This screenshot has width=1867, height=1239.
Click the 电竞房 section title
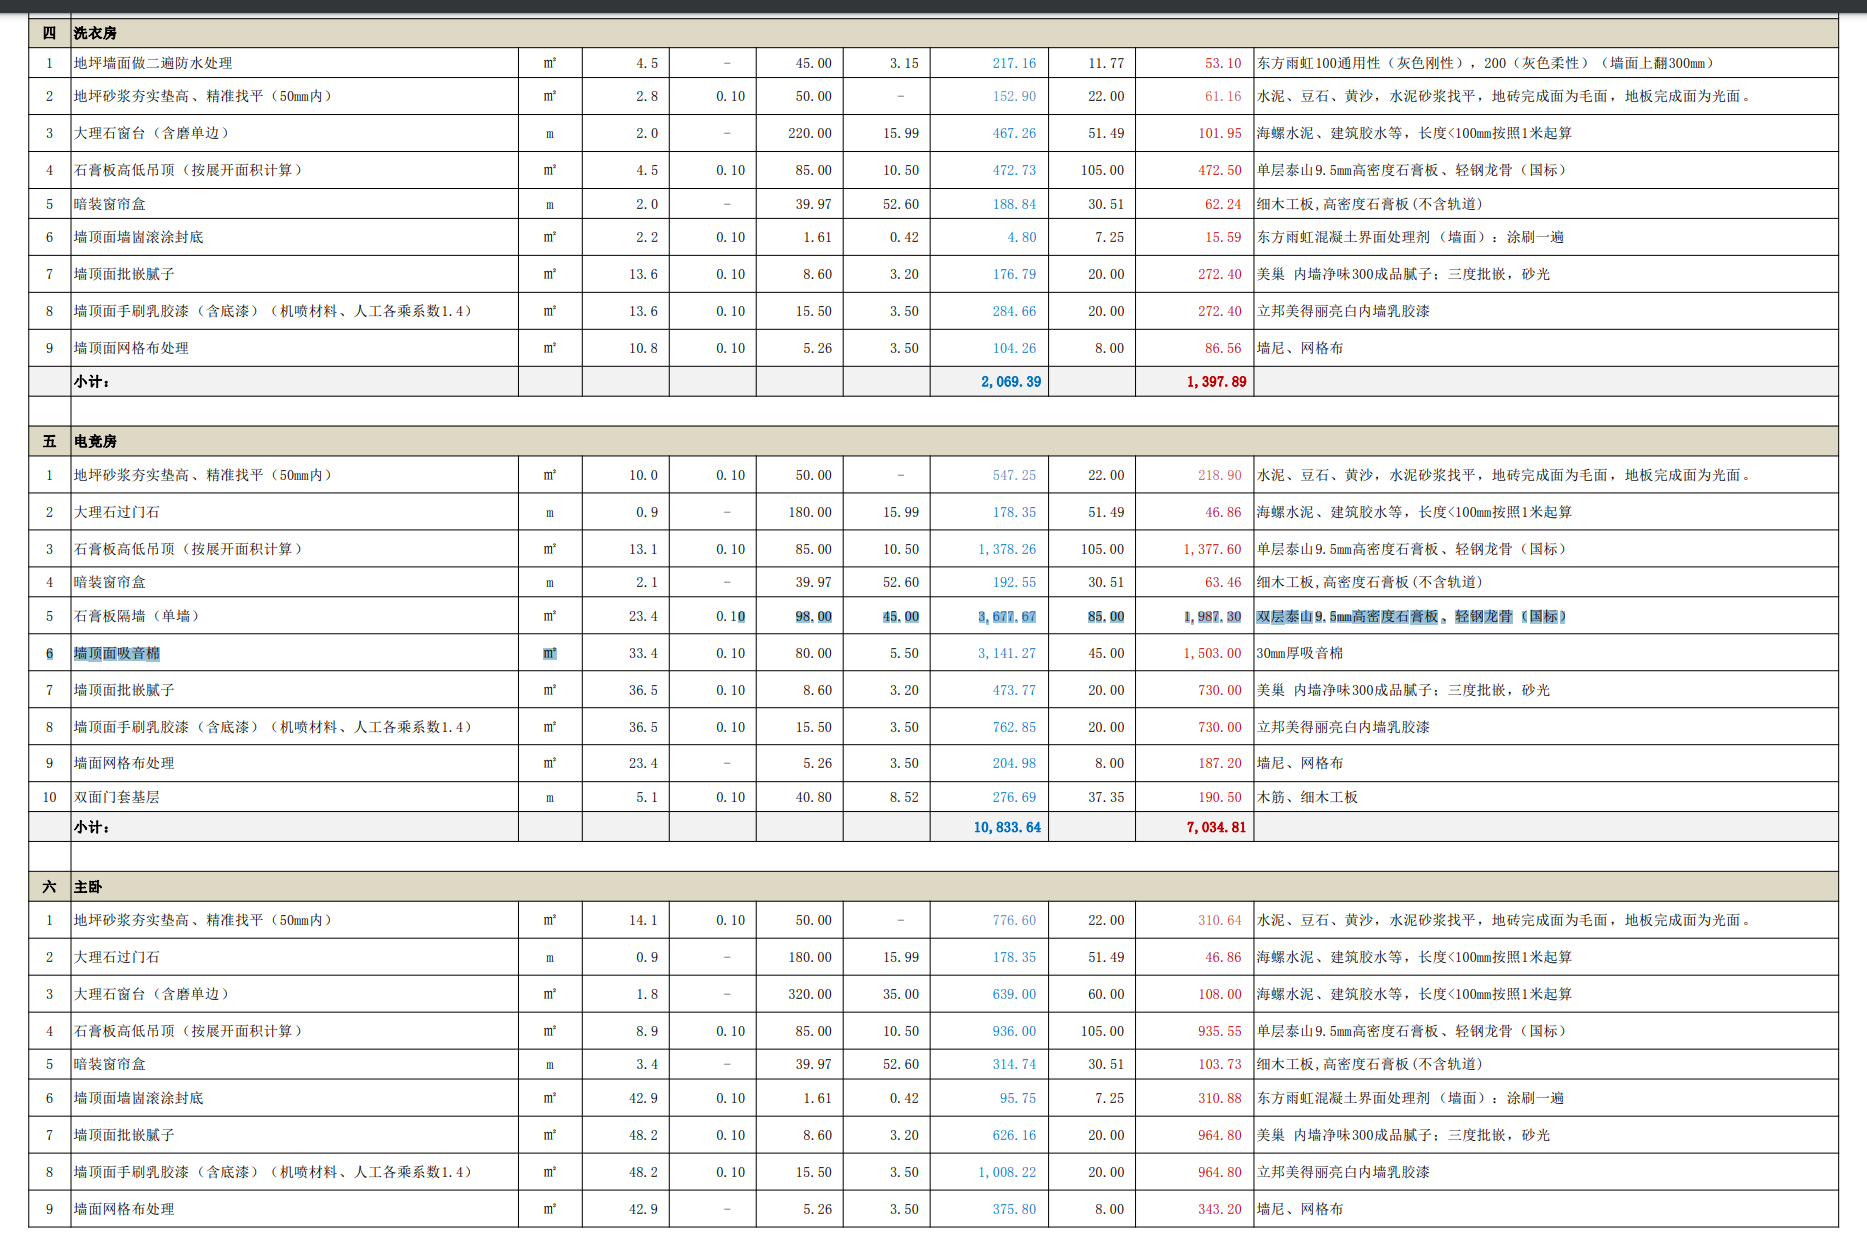click(95, 441)
